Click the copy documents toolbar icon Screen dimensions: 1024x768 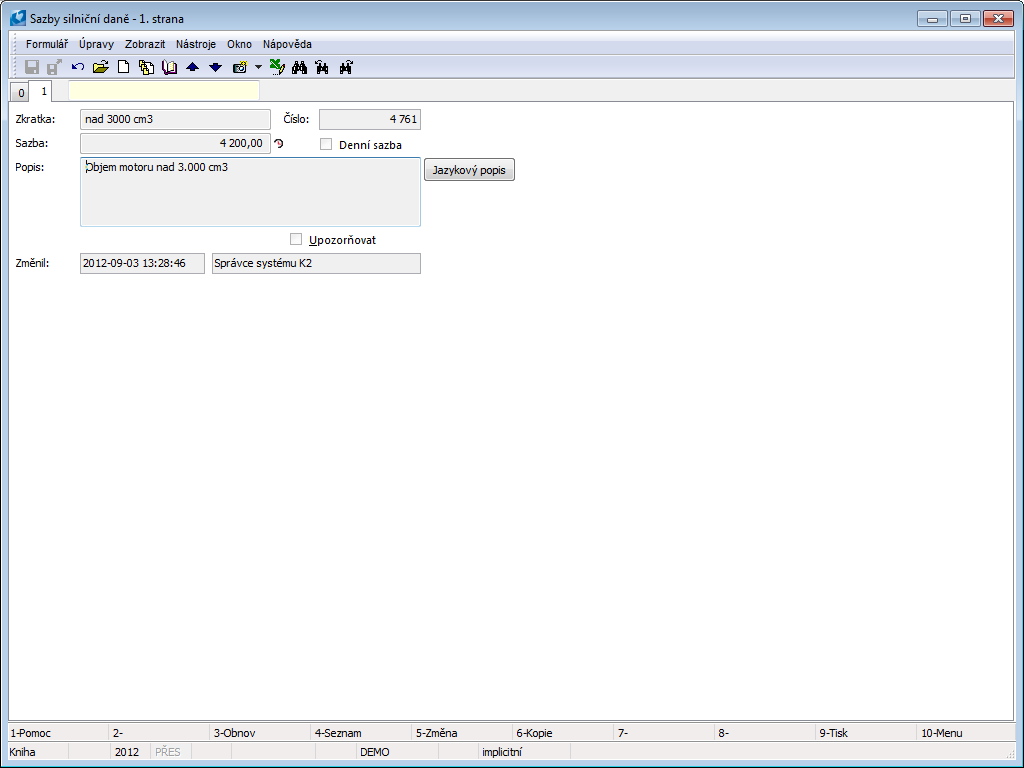[x=146, y=67]
